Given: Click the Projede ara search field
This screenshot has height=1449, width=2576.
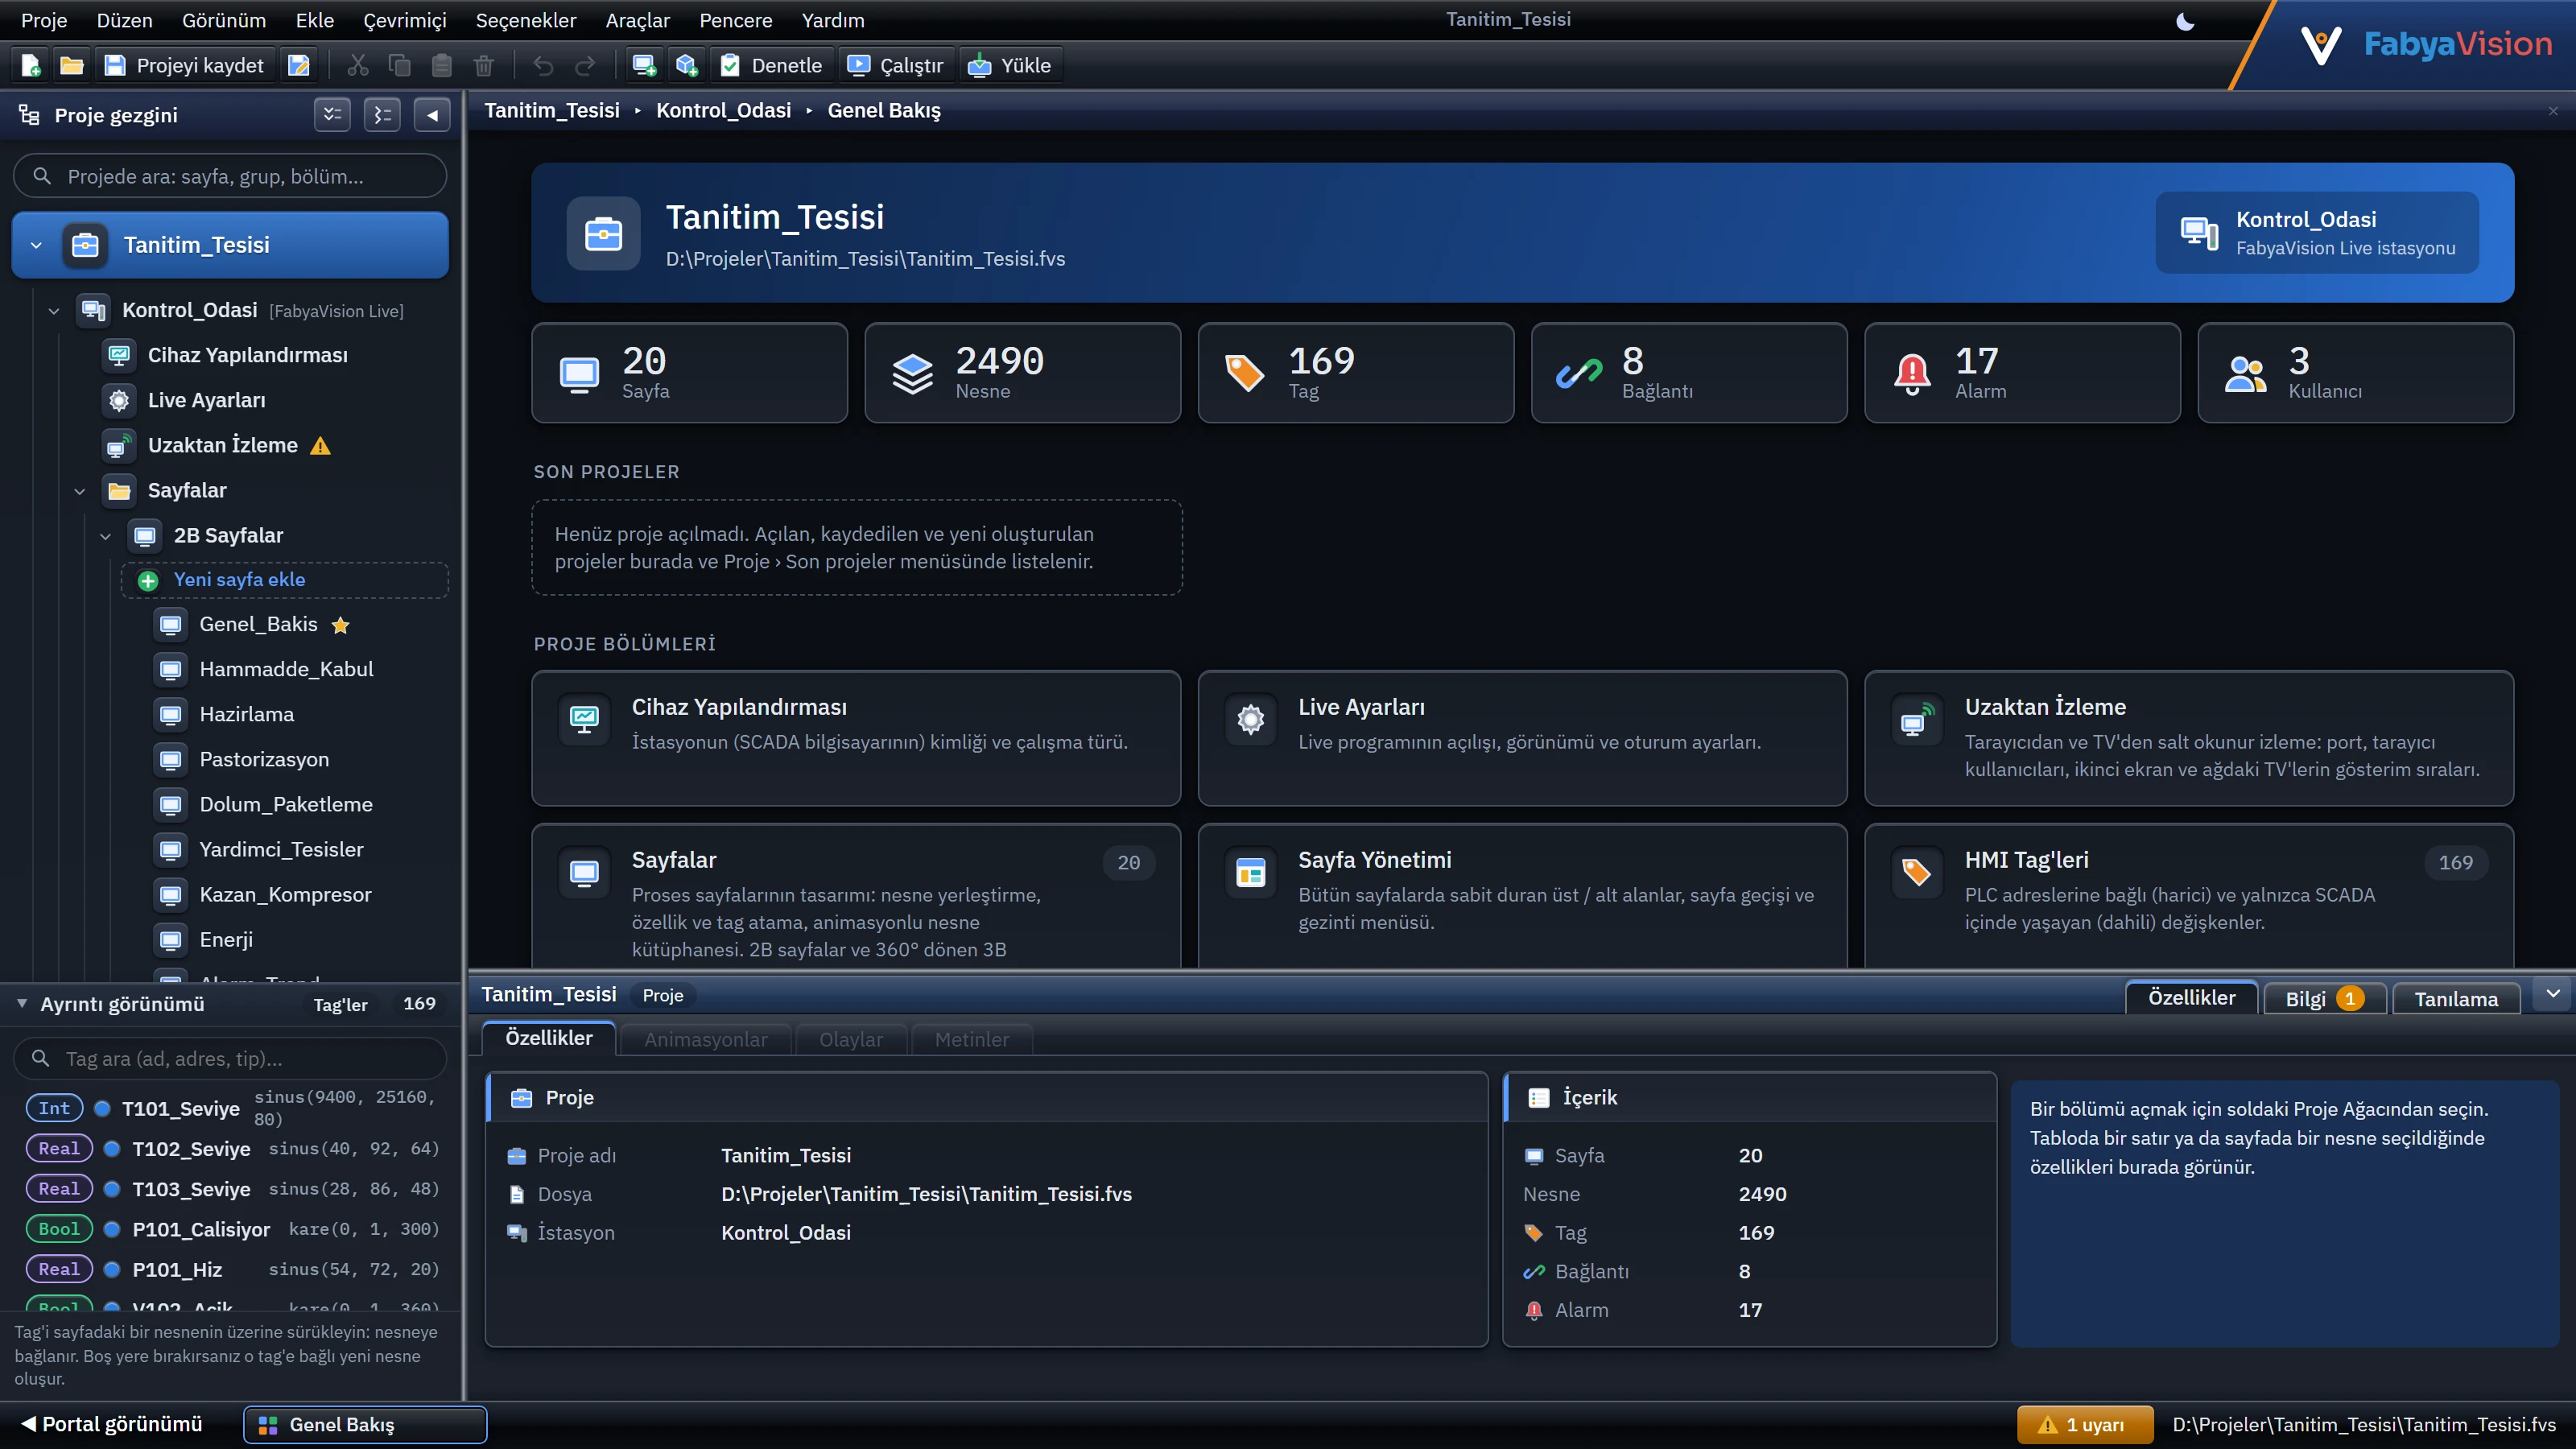Looking at the screenshot, I should click(x=230, y=177).
